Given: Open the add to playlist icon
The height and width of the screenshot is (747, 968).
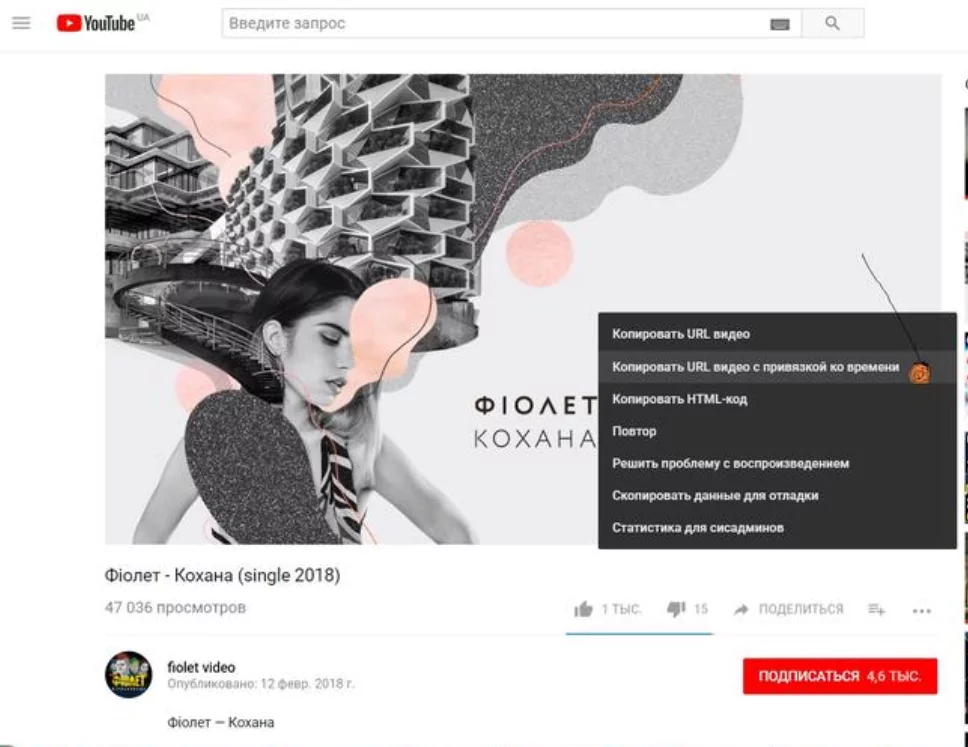Looking at the screenshot, I should pyautogui.click(x=876, y=609).
